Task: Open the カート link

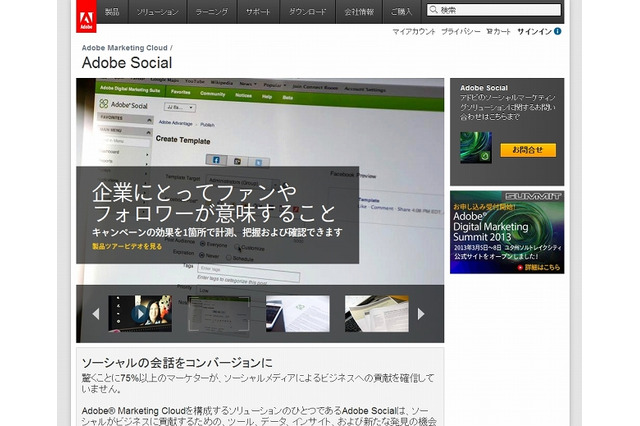Action: 498,31
